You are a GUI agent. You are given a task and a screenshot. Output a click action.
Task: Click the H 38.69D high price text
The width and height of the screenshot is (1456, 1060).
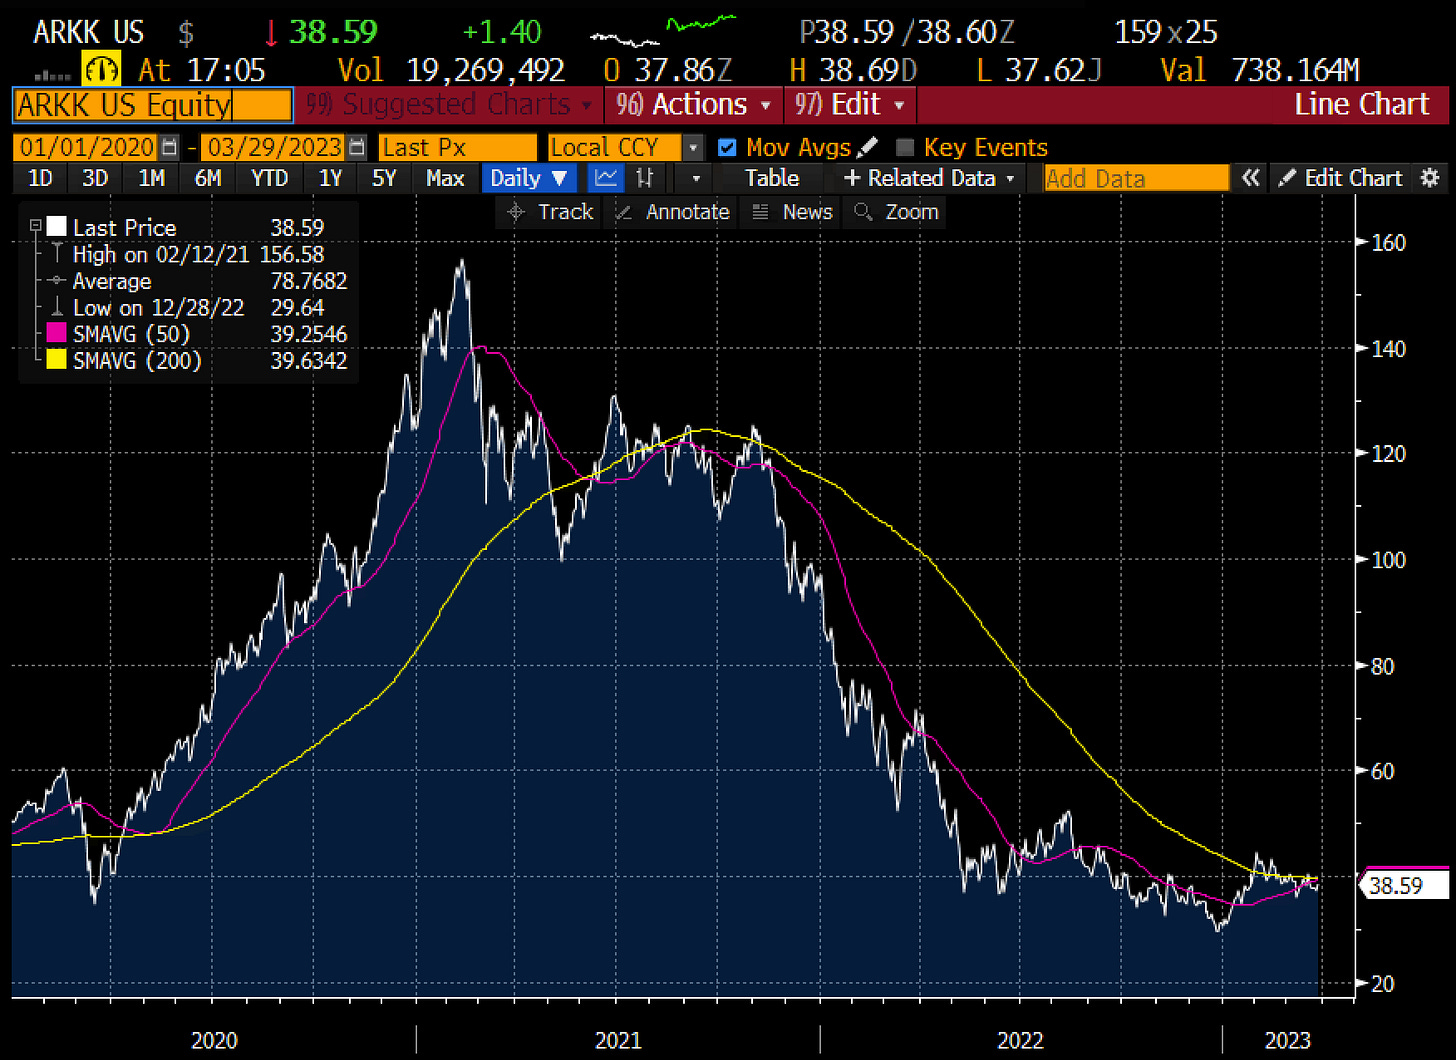click(x=853, y=70)
